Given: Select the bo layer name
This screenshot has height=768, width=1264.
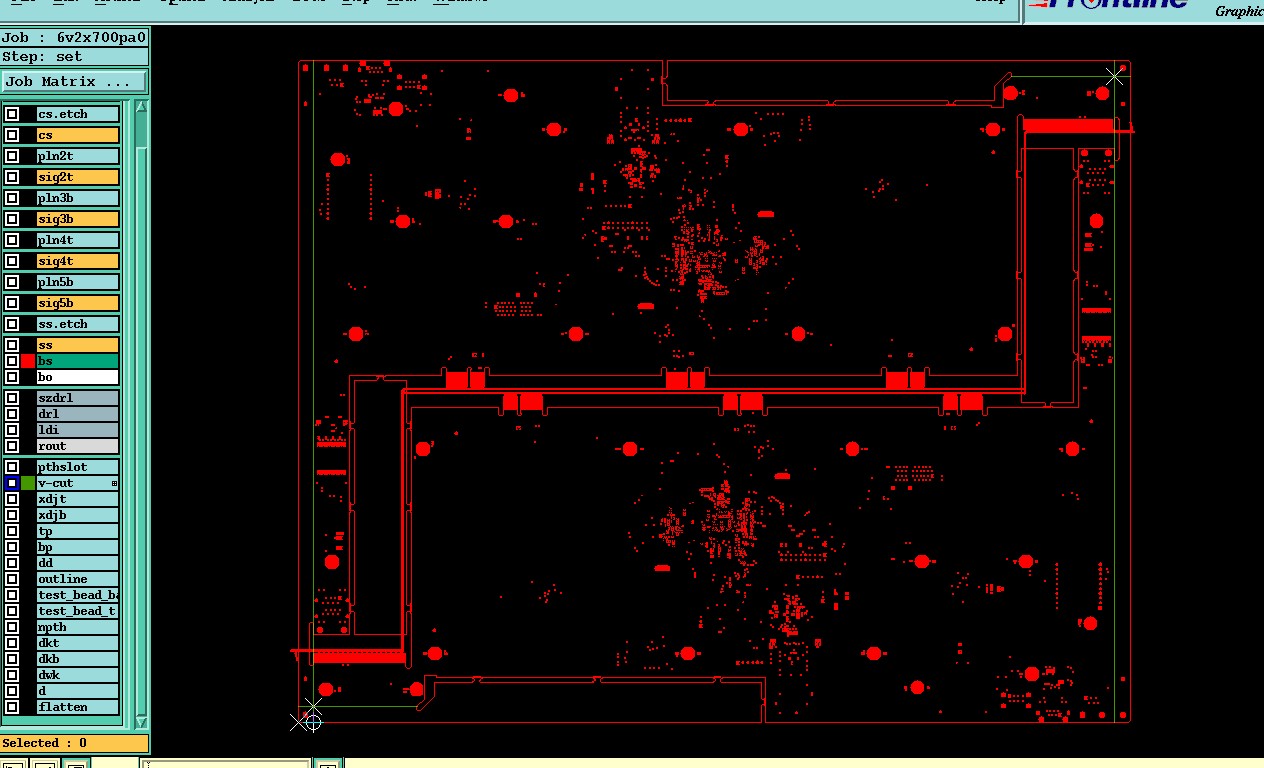Looking at the screenshot, I should coord(78,377).
